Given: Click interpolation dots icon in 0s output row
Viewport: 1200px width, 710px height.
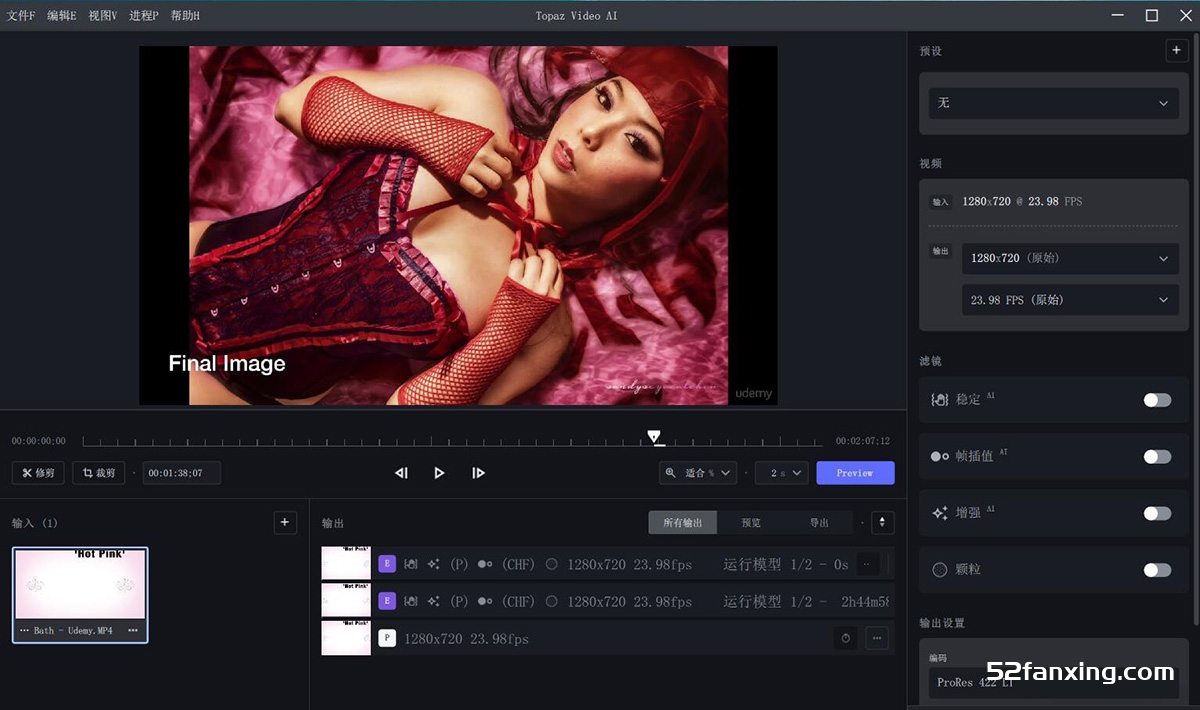Looking at the screenshot, I should tap(485, 564).
